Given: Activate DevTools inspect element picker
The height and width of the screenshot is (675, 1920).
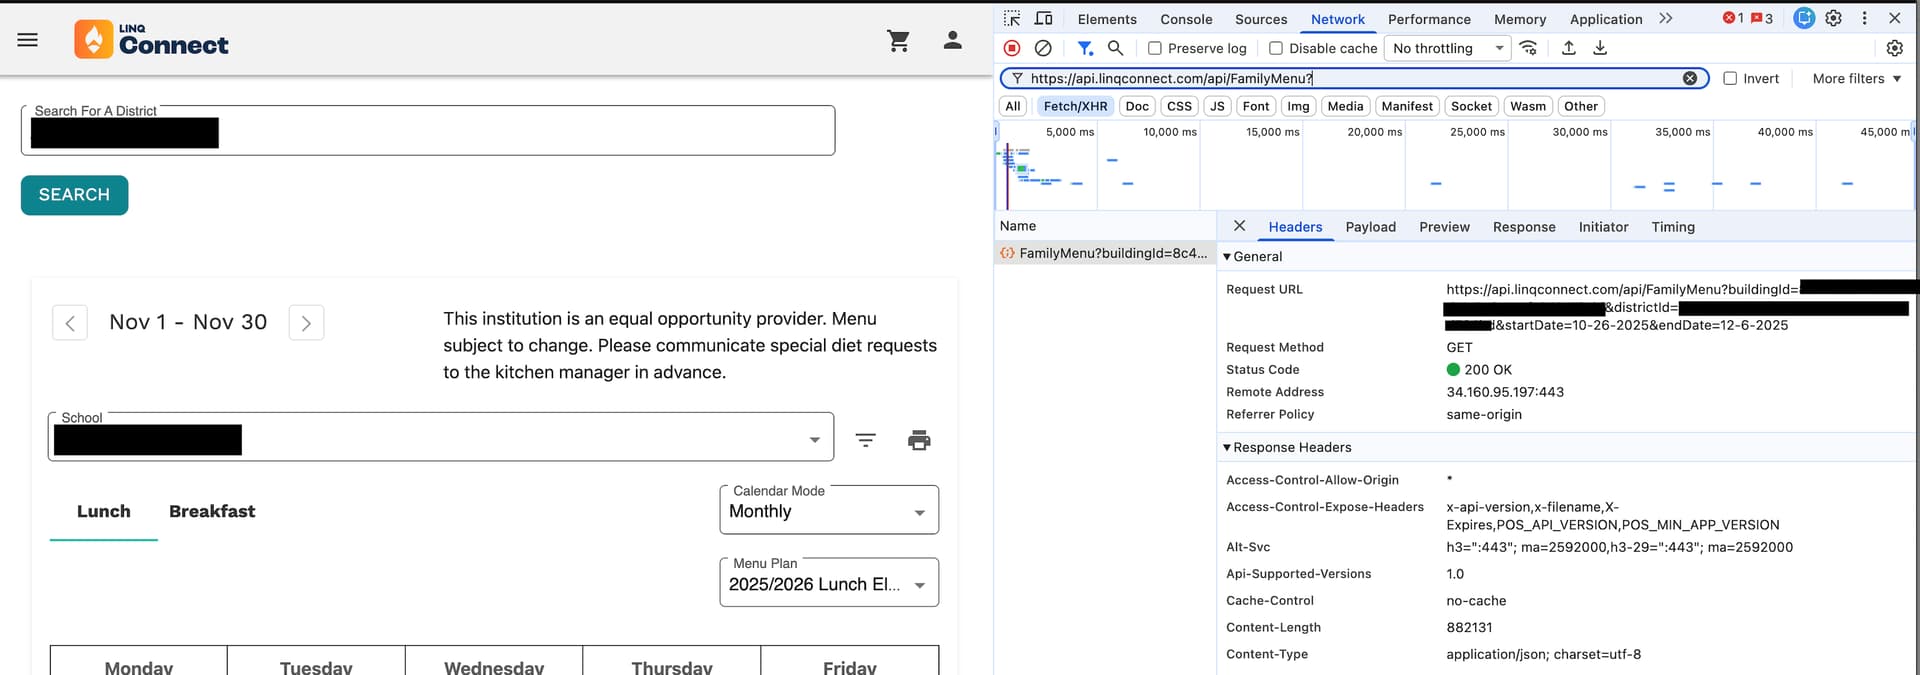Looking at the screenshot, I should point(1012,18).
